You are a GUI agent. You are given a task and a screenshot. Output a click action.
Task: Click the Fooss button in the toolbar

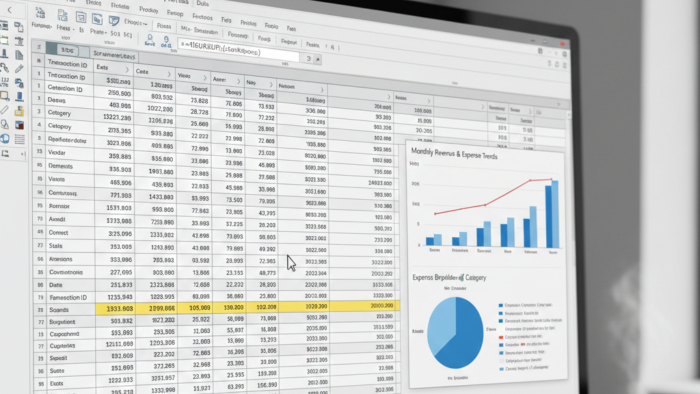[x=164, y=26]
